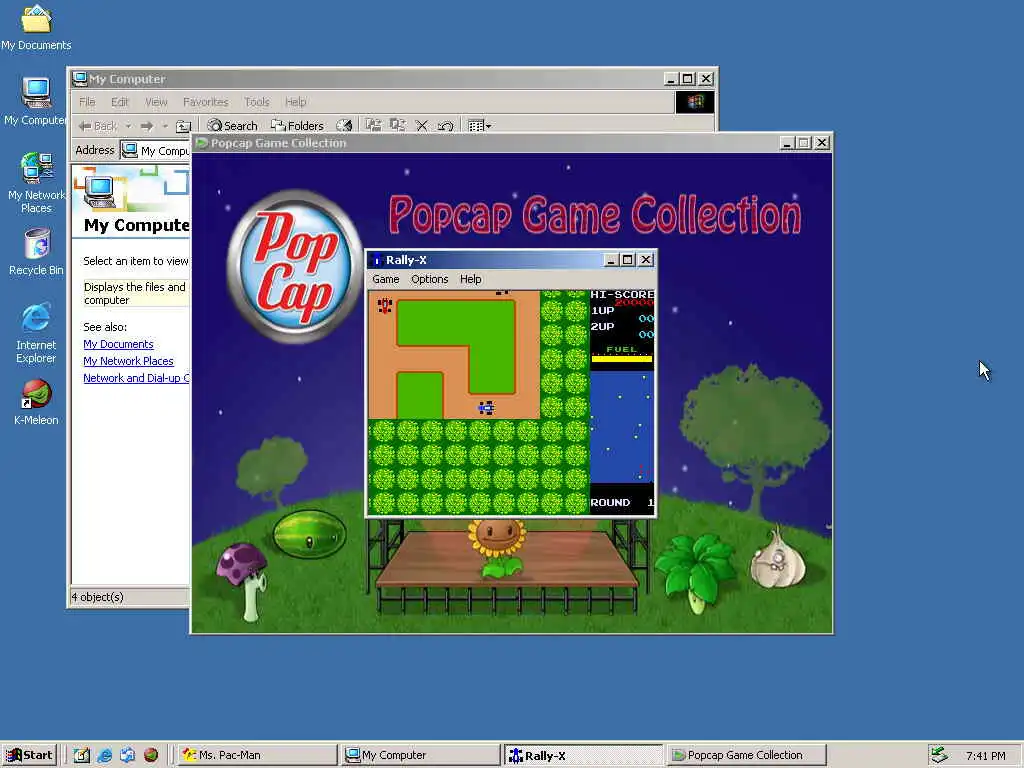The width and height of the screenshot is (1024, 768).
Task: Click the system tray network icon
Action: pyautogui.click(x=940, y=755)
